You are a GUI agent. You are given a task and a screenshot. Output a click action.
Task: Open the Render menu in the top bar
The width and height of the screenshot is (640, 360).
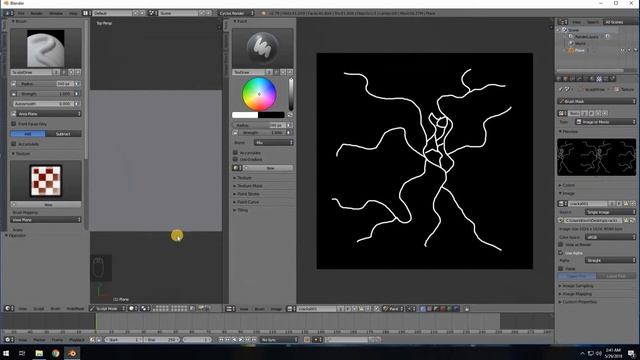[x=36, y=13]
